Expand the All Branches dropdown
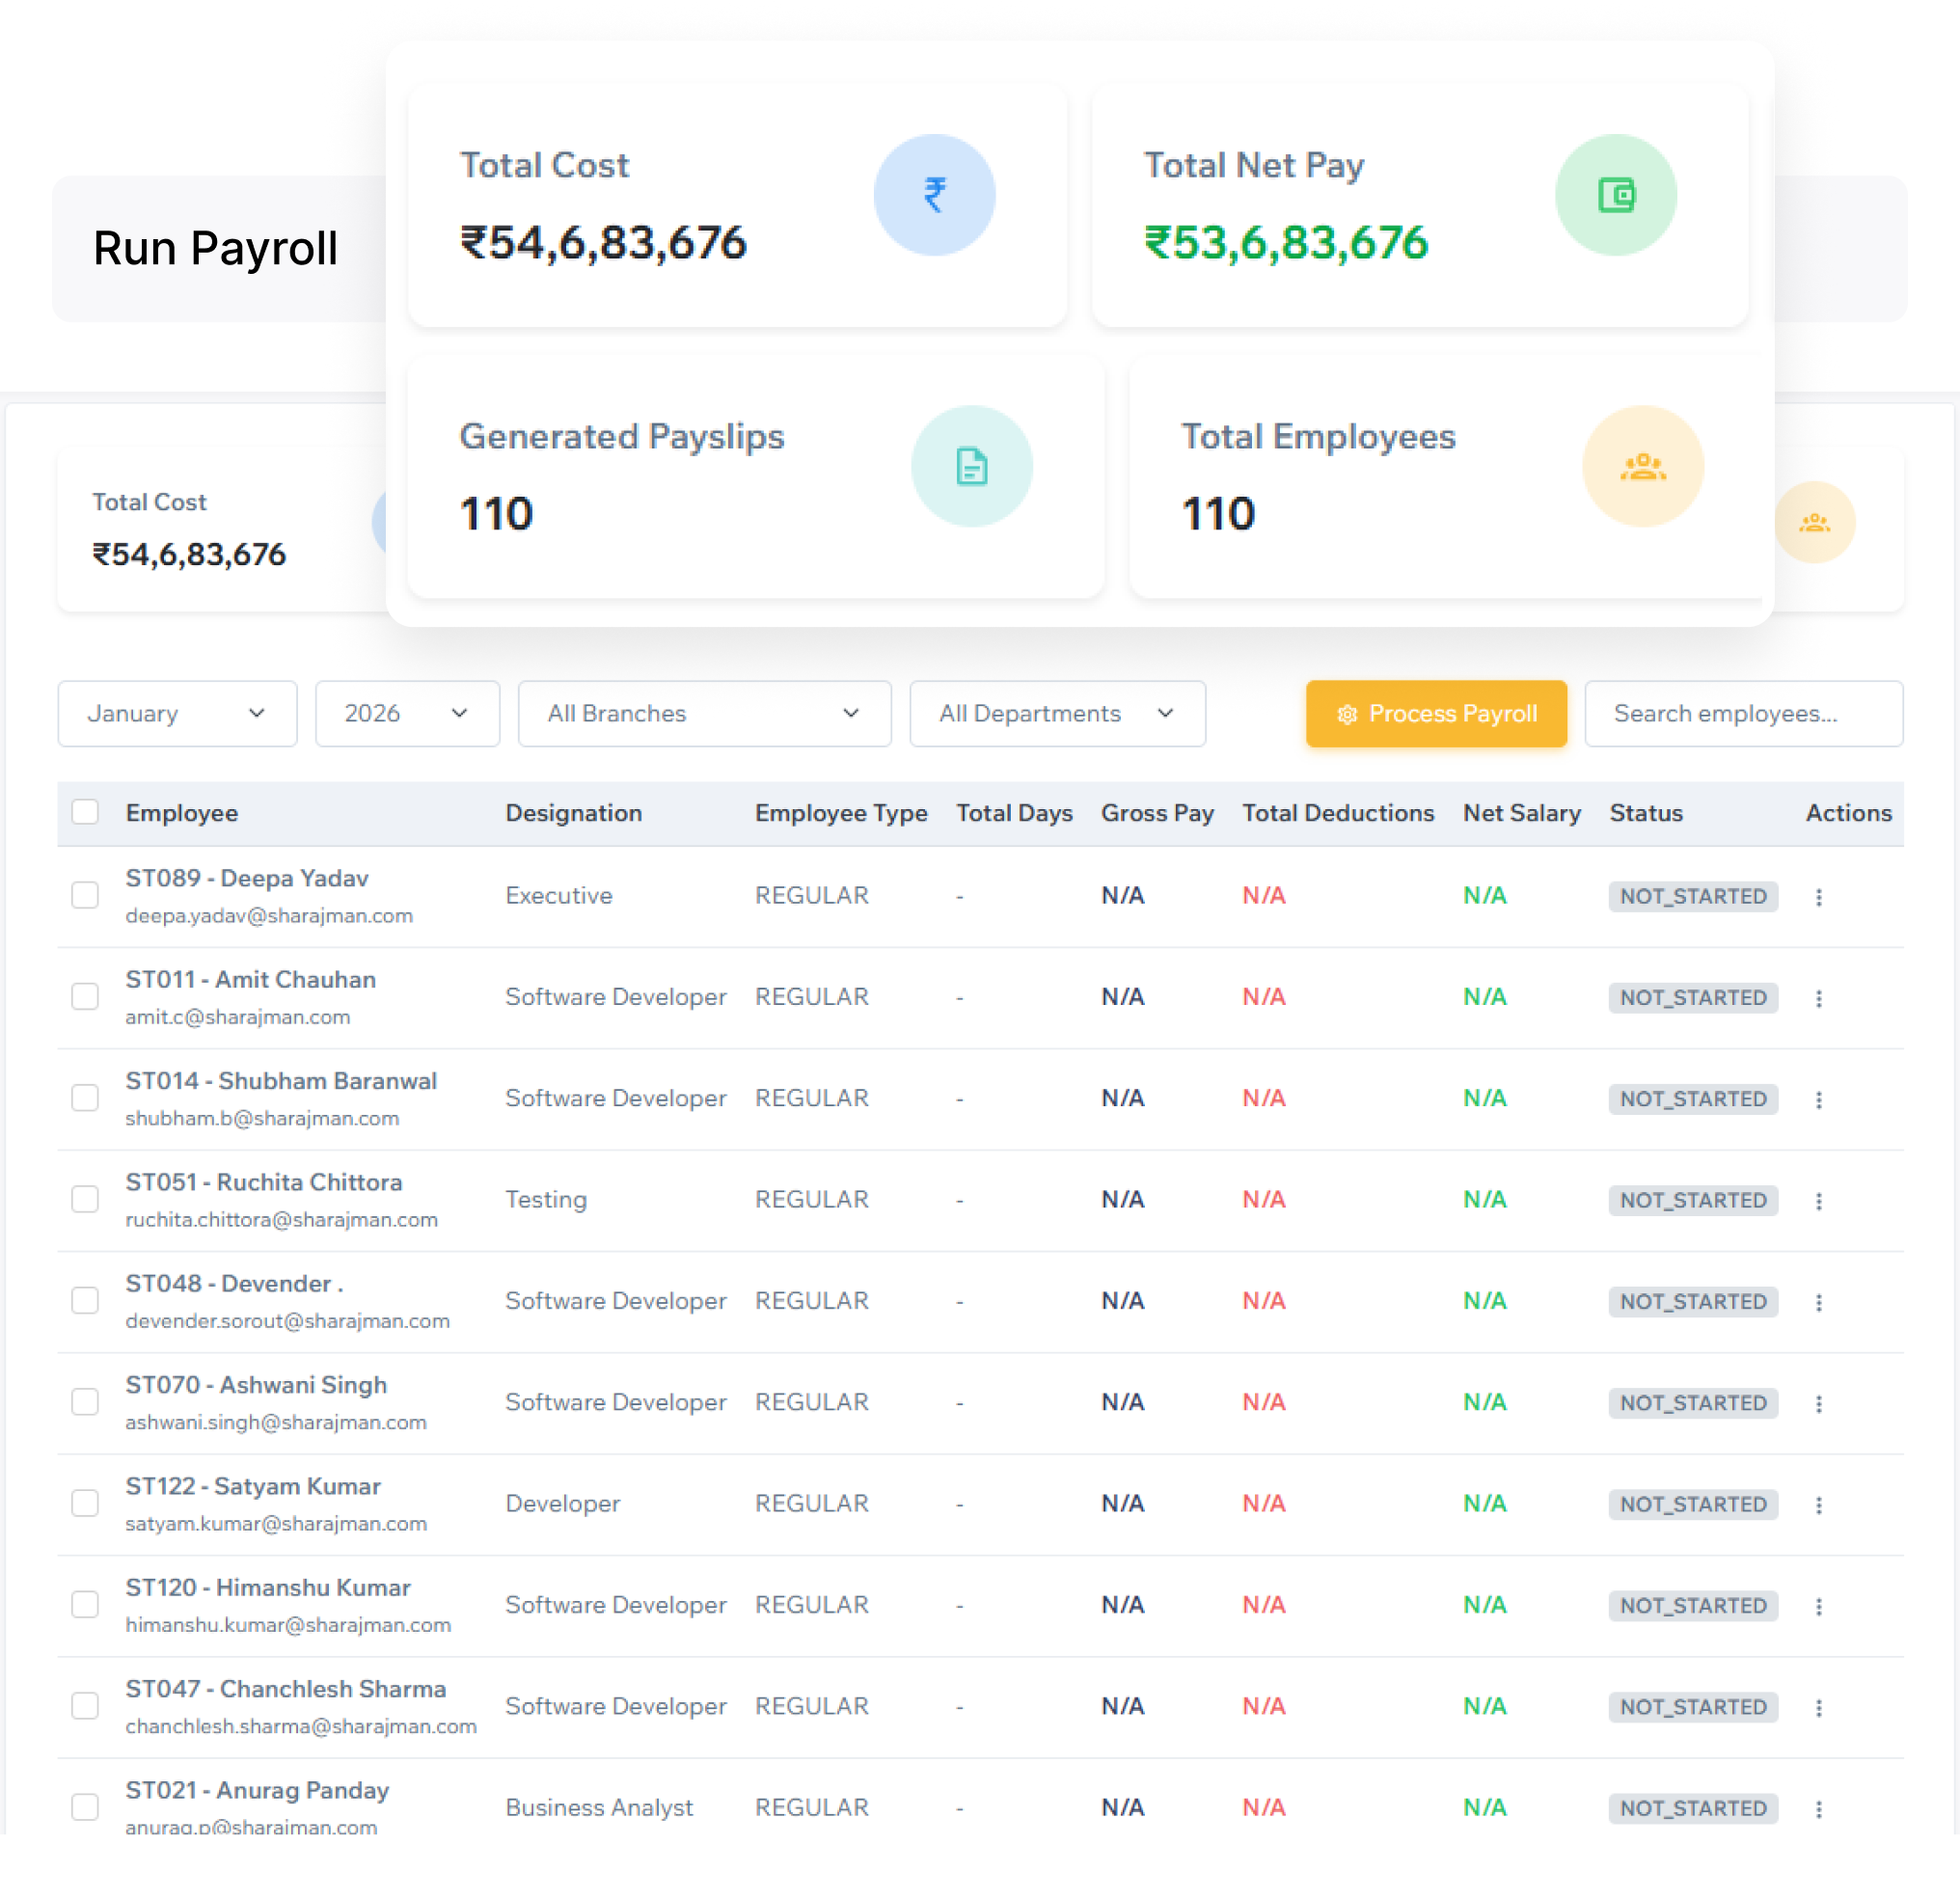This screenshot has width=1960, height=1899. click(x=703, y=714)
